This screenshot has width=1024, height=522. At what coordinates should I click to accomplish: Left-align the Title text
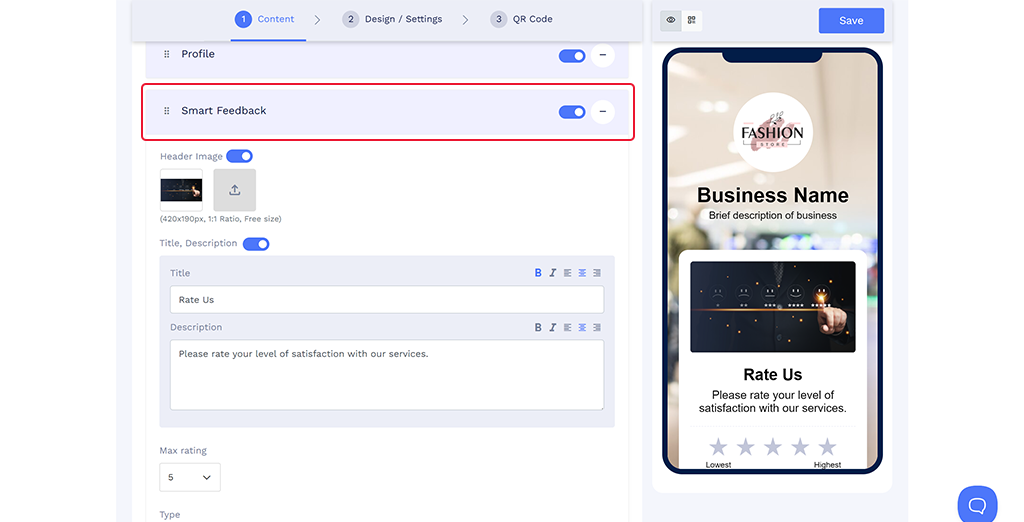pyautogui.click(x=567, y=273)
